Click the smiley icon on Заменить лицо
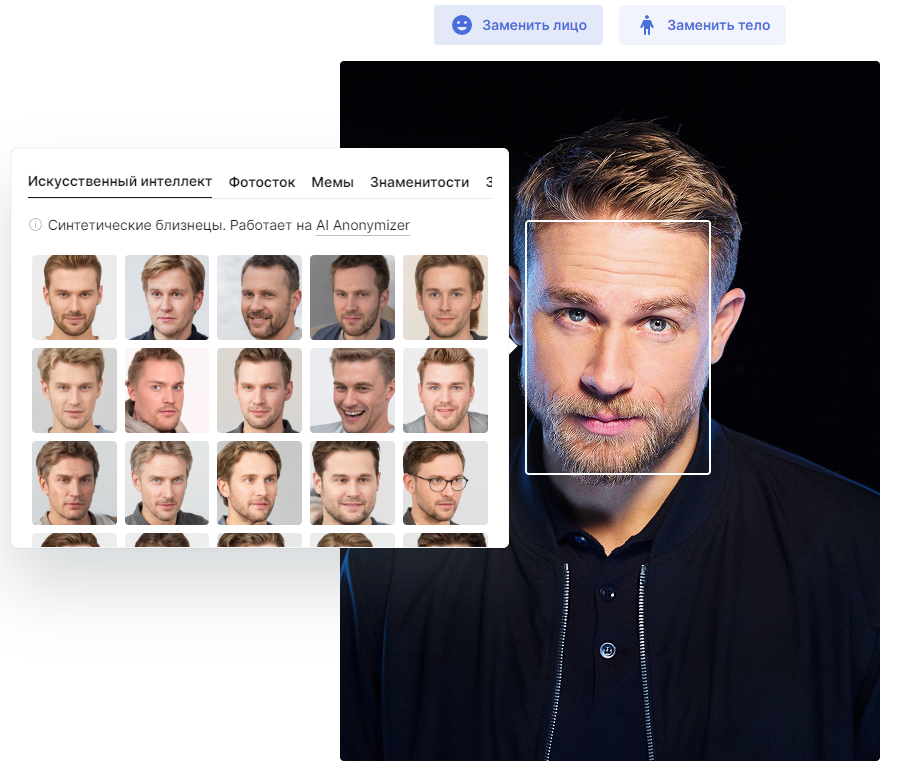This screenshot has width=900, height=784. coord(461,25)
